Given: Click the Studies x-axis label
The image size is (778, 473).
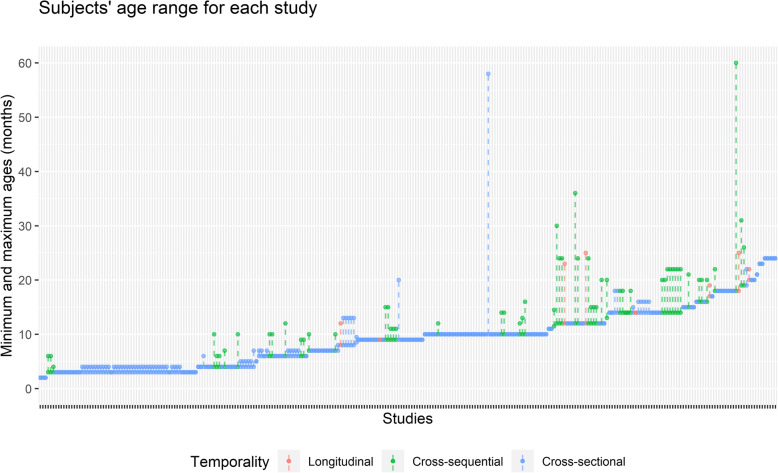Looking at the screenshot, I should coord(407,421).
